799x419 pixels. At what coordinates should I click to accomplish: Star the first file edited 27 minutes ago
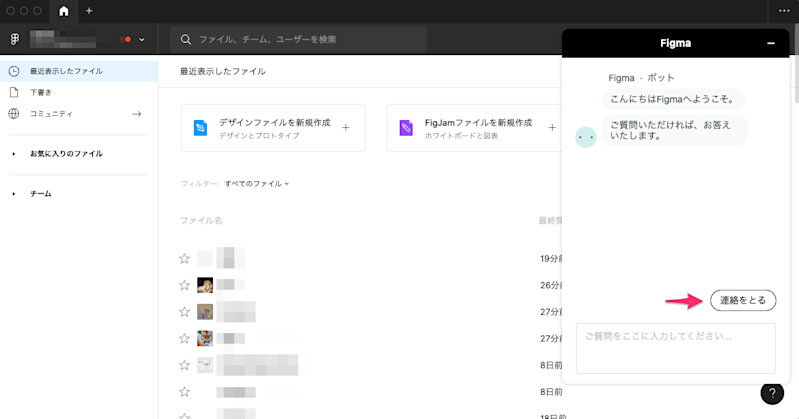(x=184, y=311)
